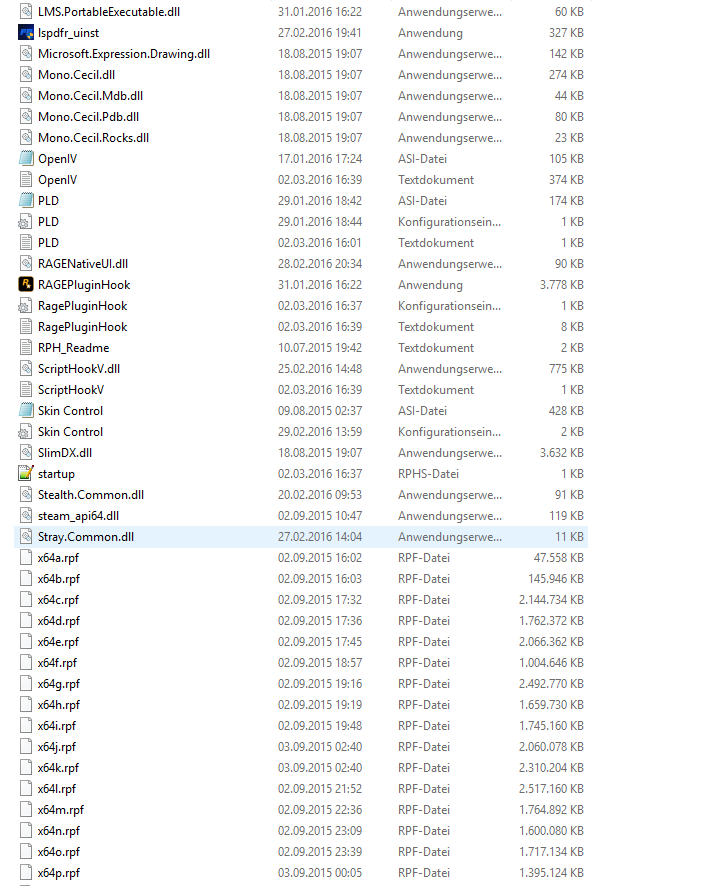This screenshot has height=890, width=715.
Task: Click the size value 2.517.160 KB
Action: pos(551,789)
